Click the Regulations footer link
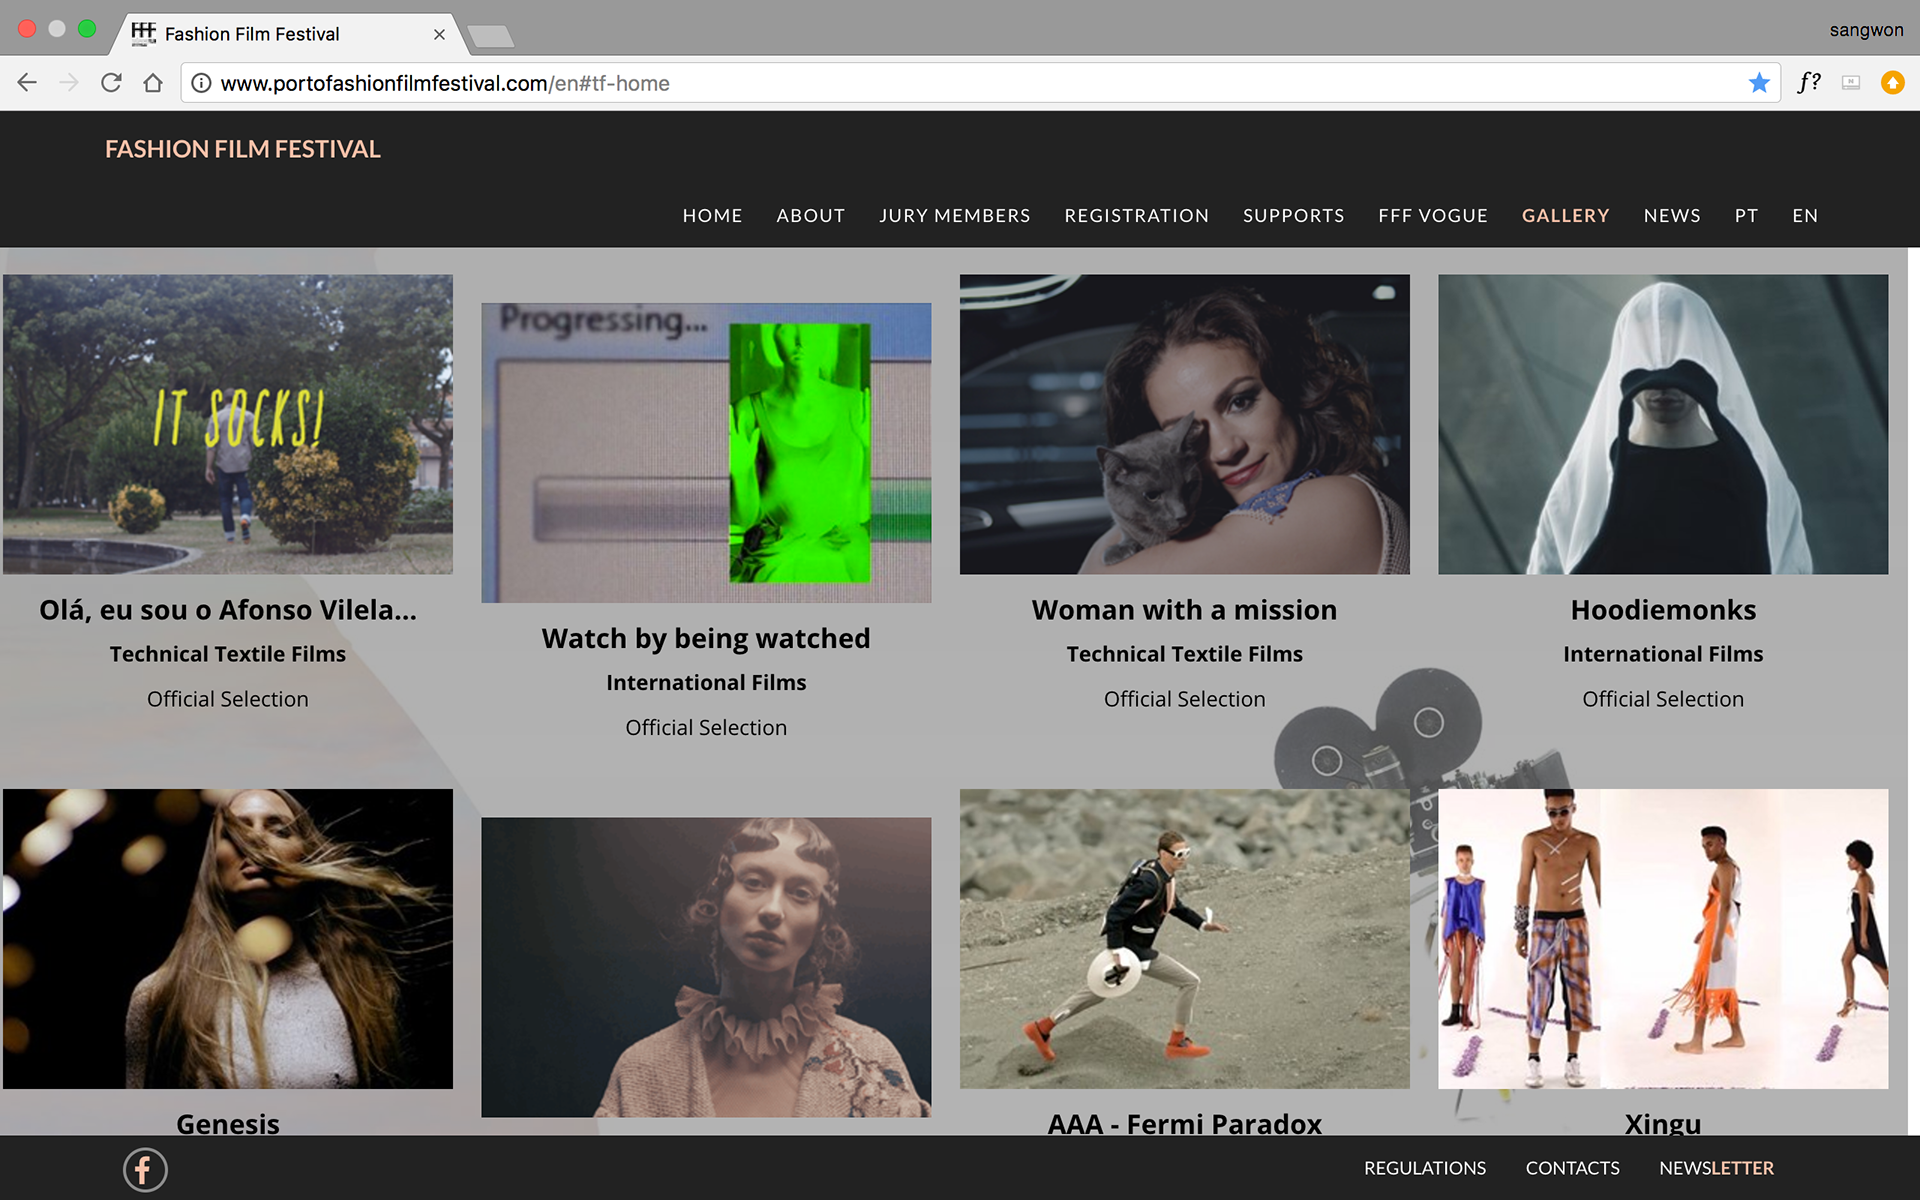 coord(1424,1168)
